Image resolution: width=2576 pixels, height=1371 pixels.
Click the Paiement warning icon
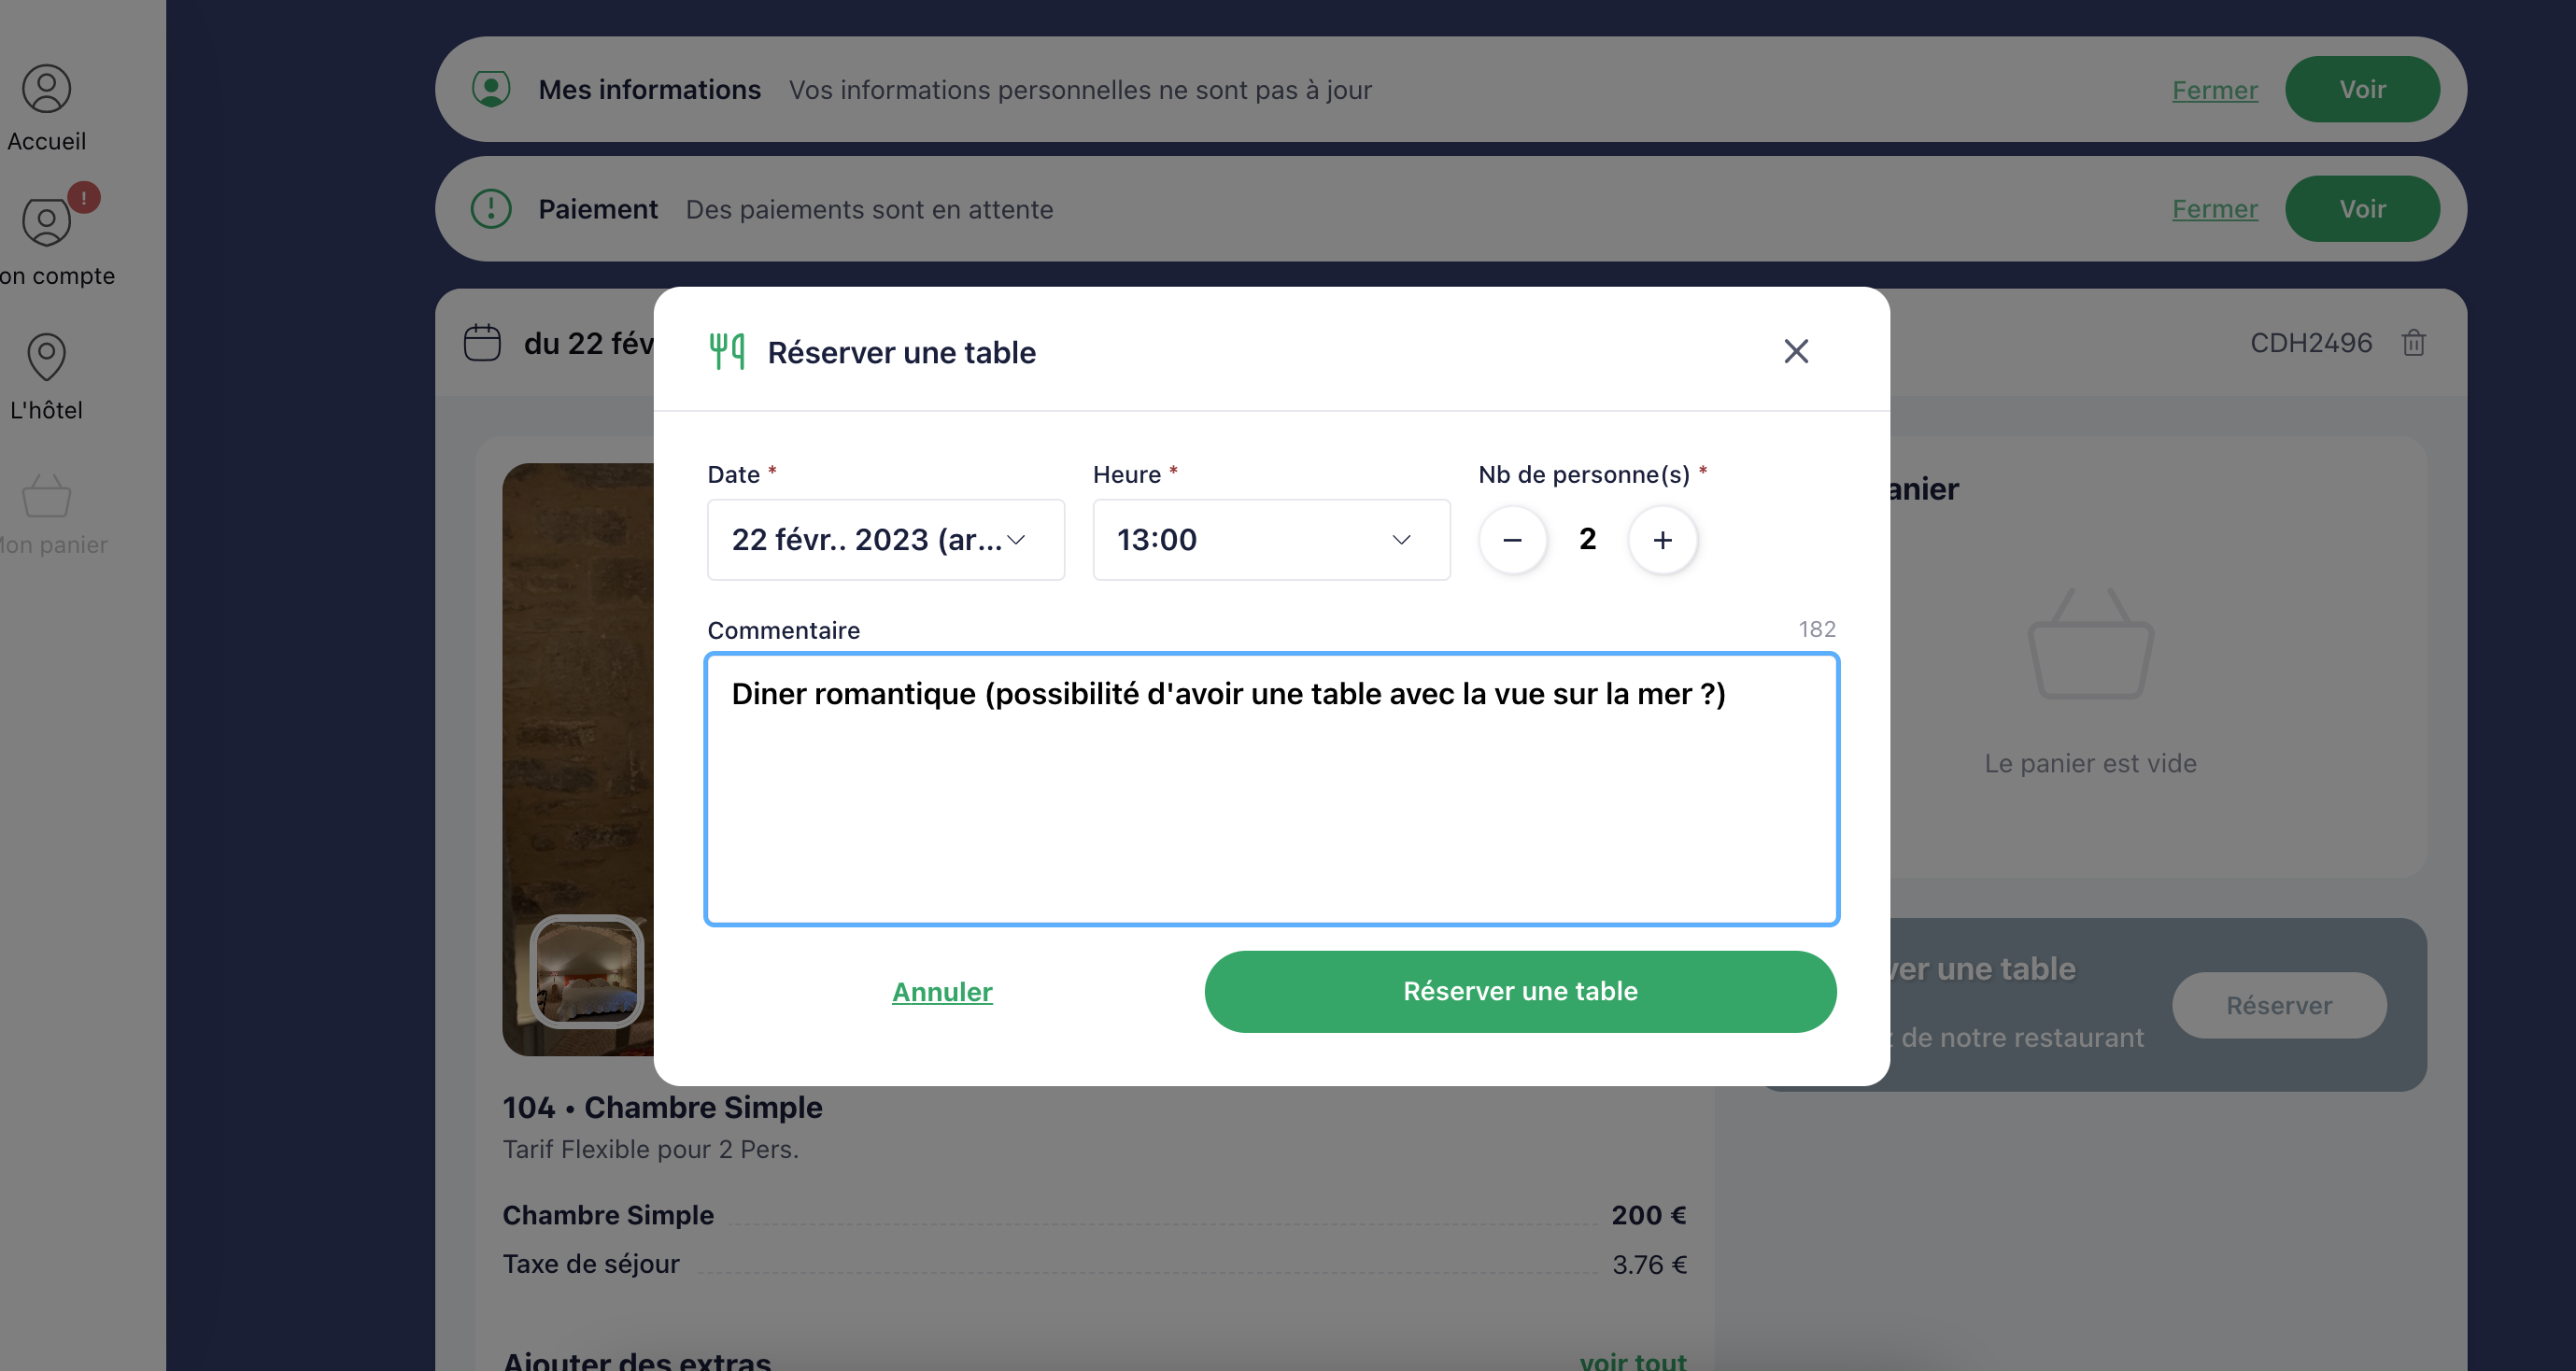491,209
